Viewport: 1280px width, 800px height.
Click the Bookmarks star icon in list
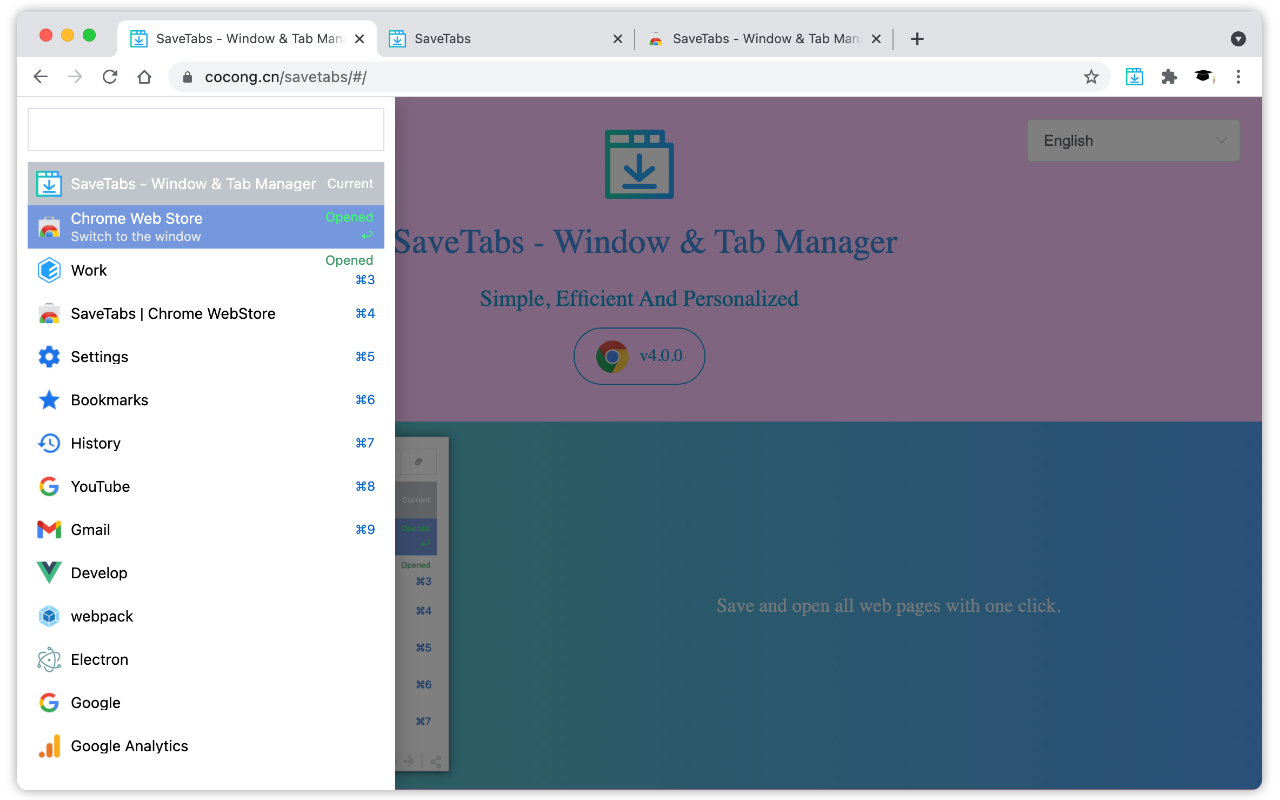[49, 400]
